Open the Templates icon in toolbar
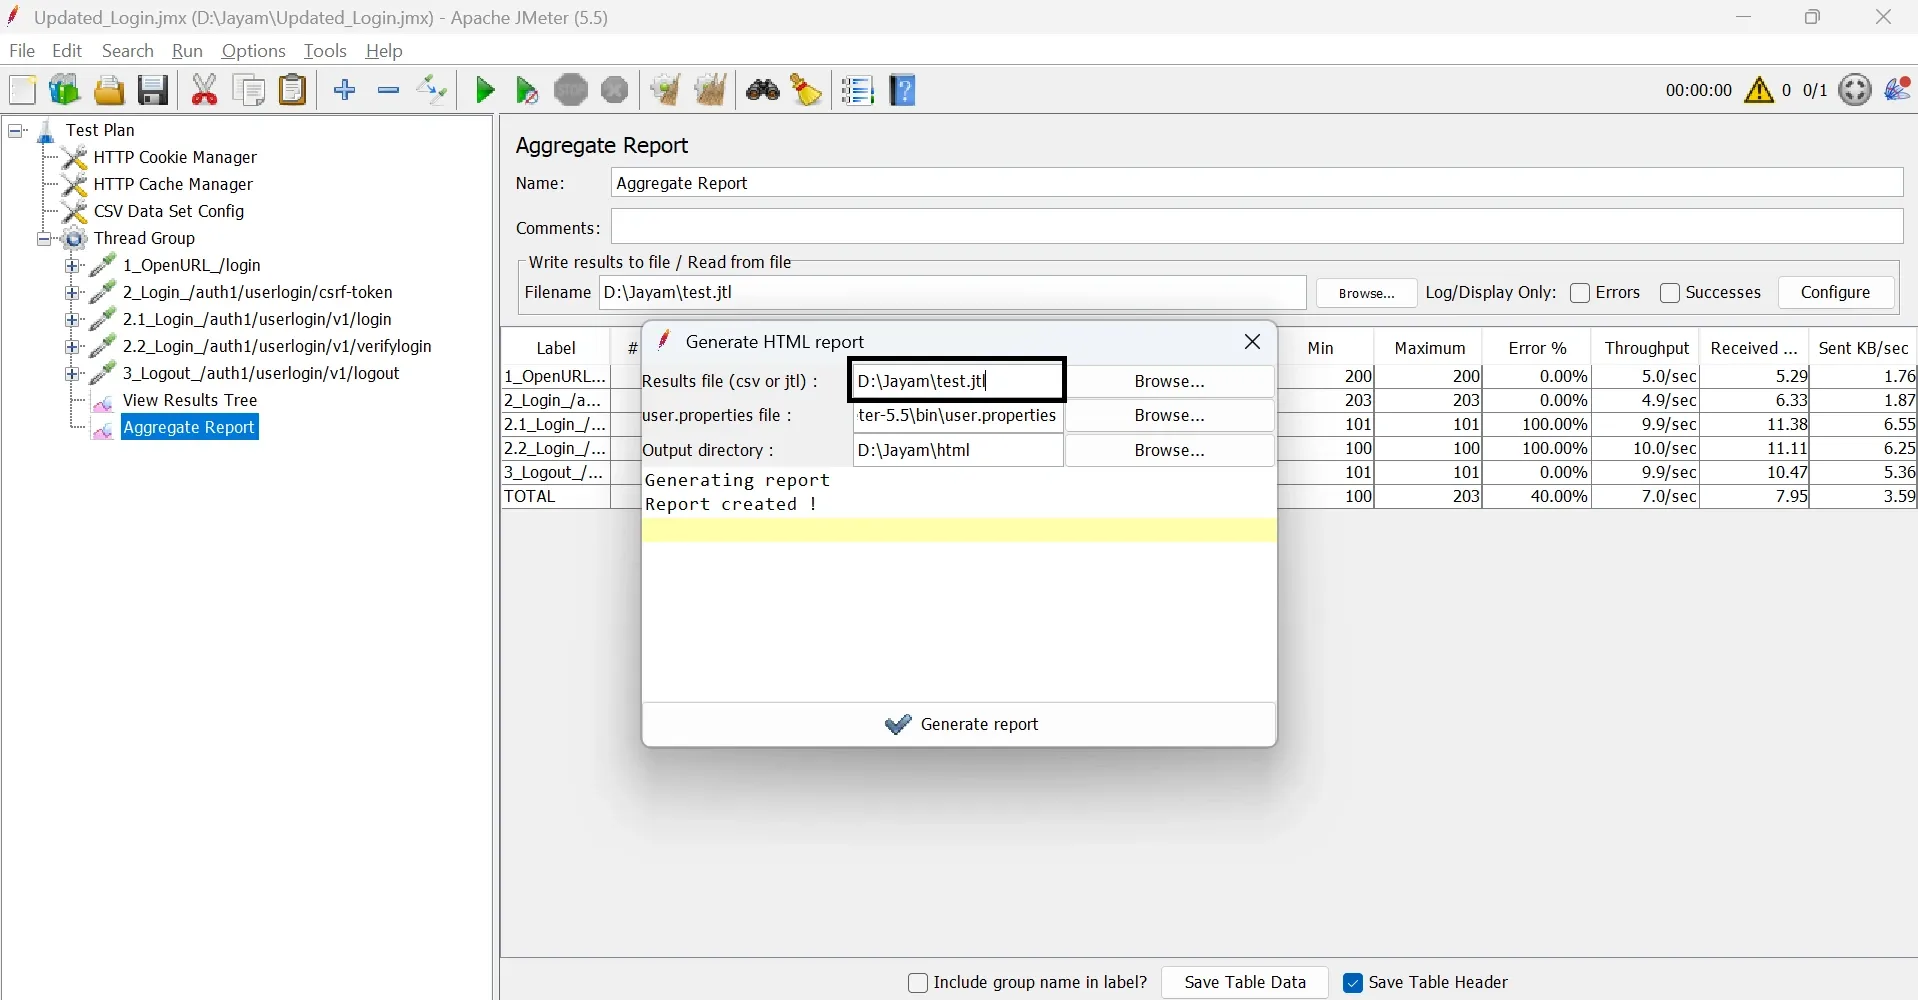 pos(65,90)
